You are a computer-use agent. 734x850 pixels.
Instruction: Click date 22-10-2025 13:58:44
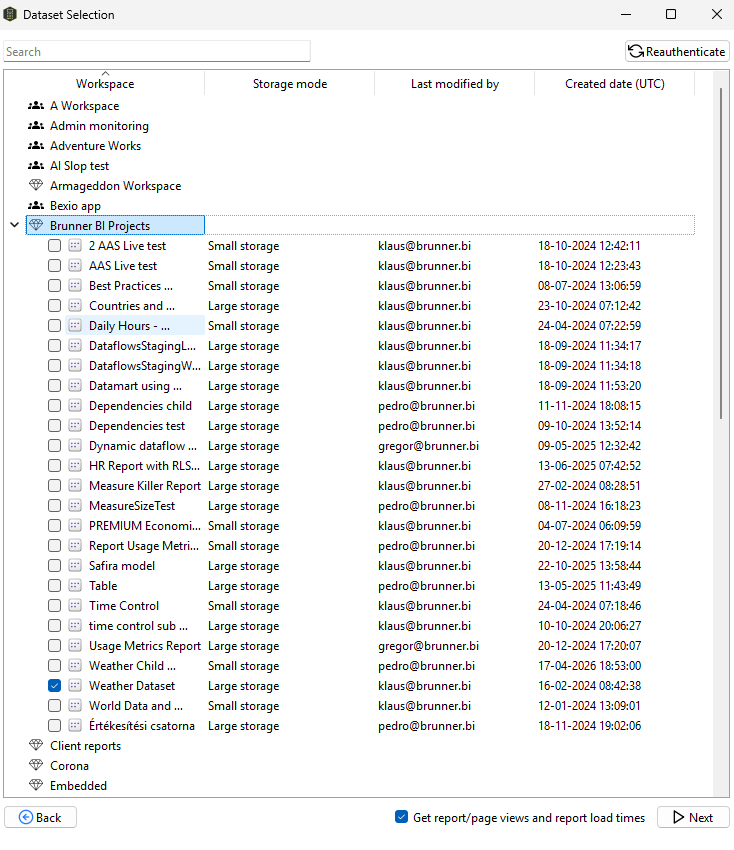click(x=589, y=565)
